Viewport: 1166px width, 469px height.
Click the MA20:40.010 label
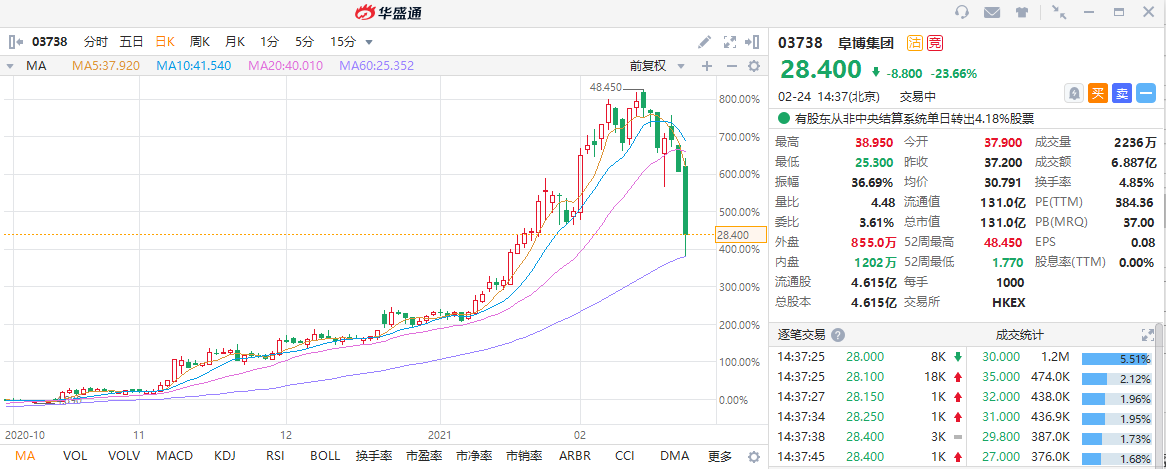pyautogui.click(x=286, y=65)
